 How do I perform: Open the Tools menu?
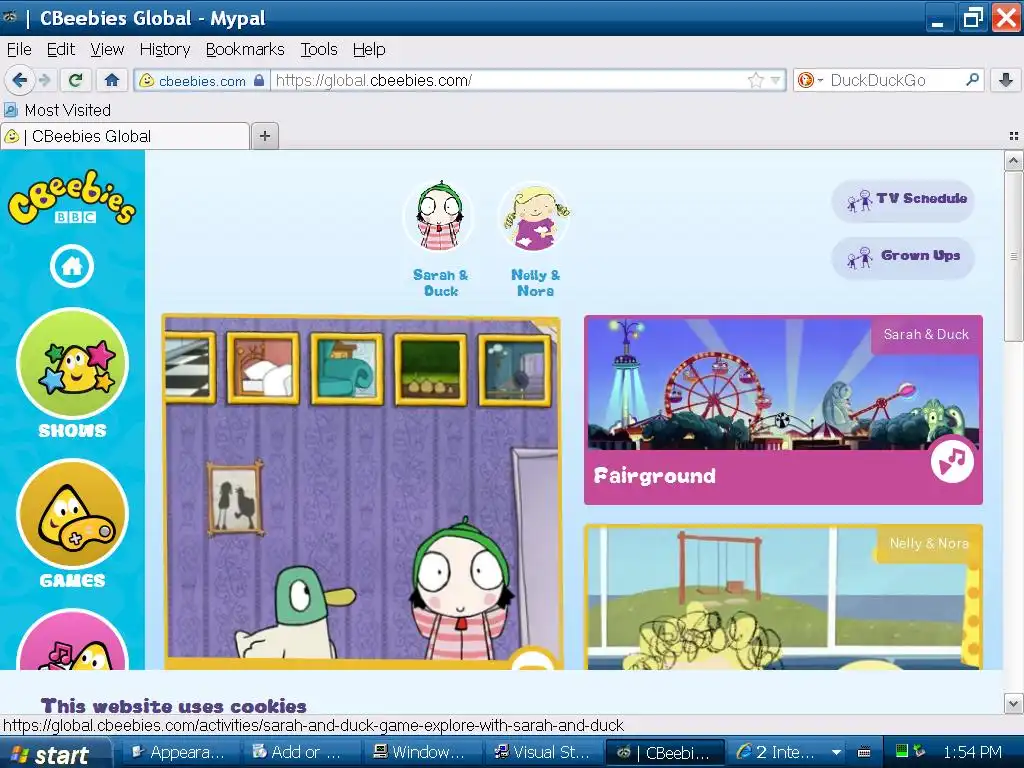click(319, 50)
